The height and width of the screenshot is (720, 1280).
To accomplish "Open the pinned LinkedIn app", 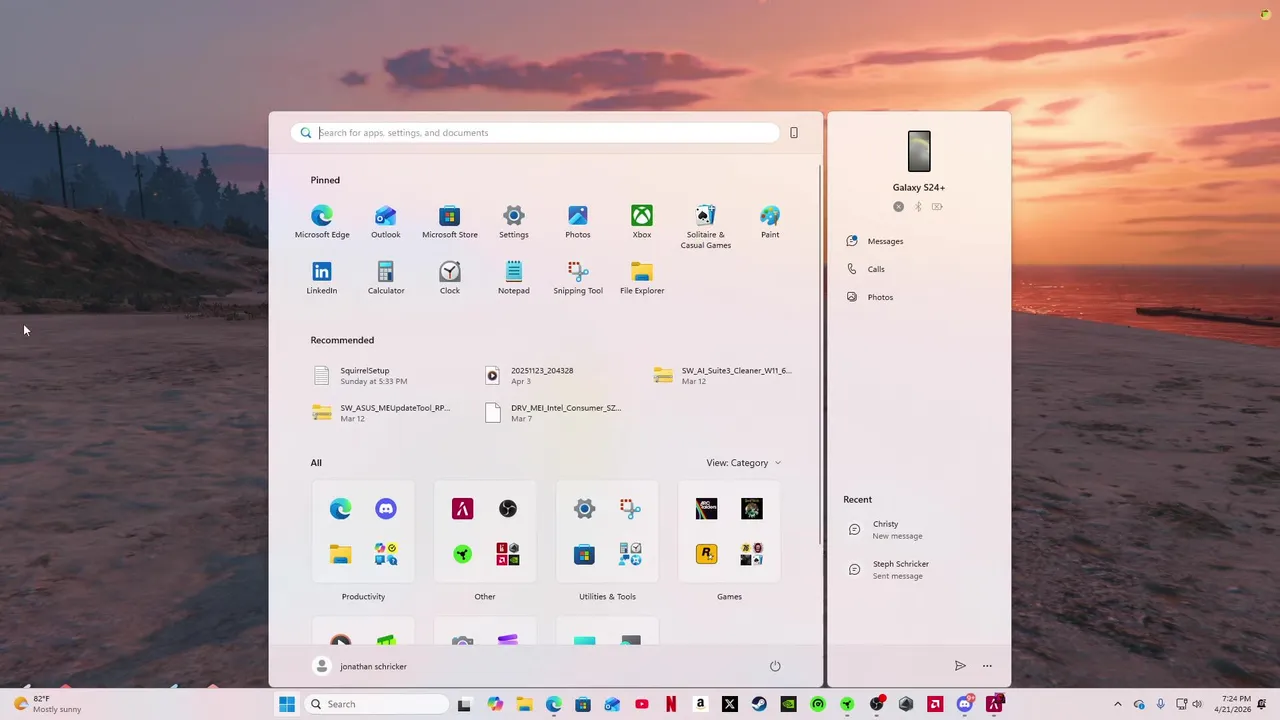I will (322, 278).
